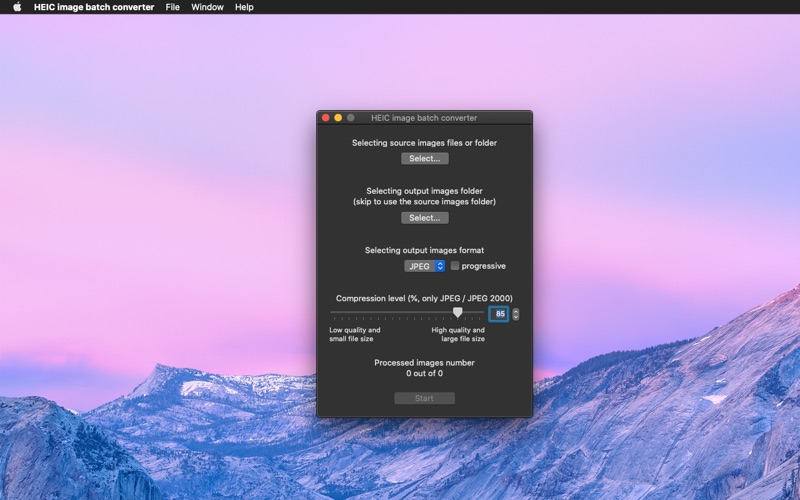Click Select under output images folder

pos(424,218)
